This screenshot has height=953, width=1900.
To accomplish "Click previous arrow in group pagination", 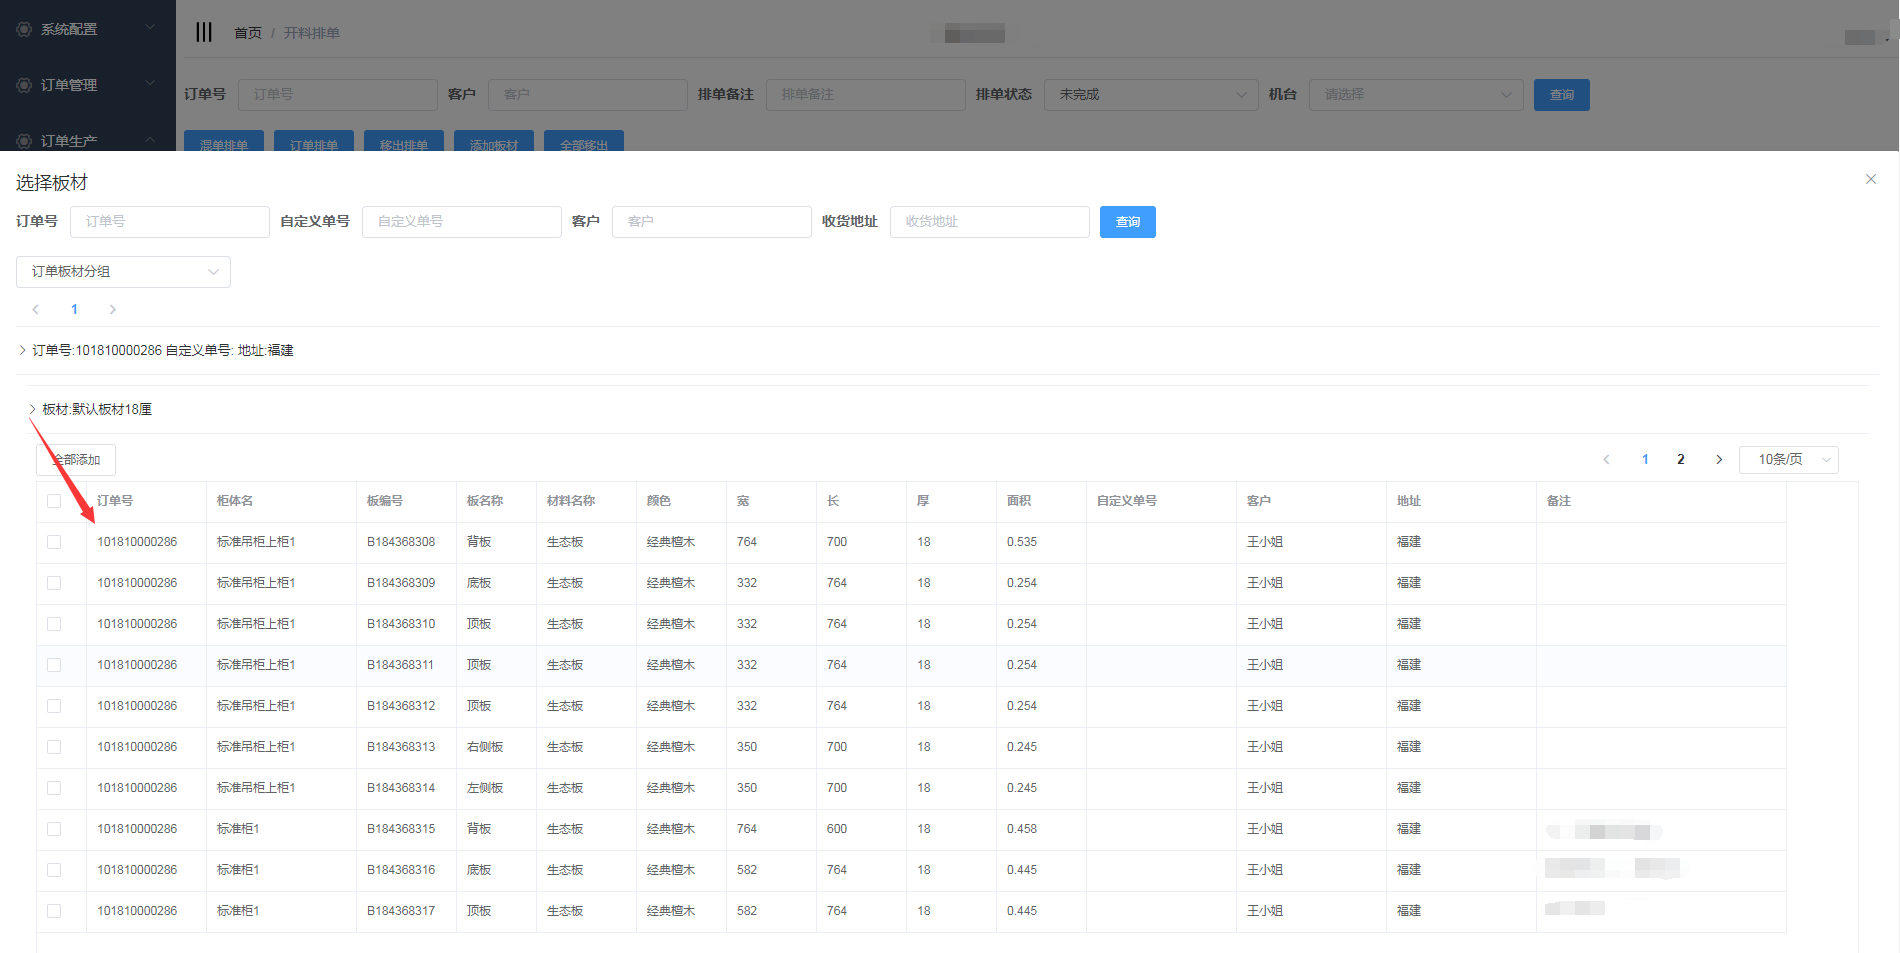I will pos(36,309).
